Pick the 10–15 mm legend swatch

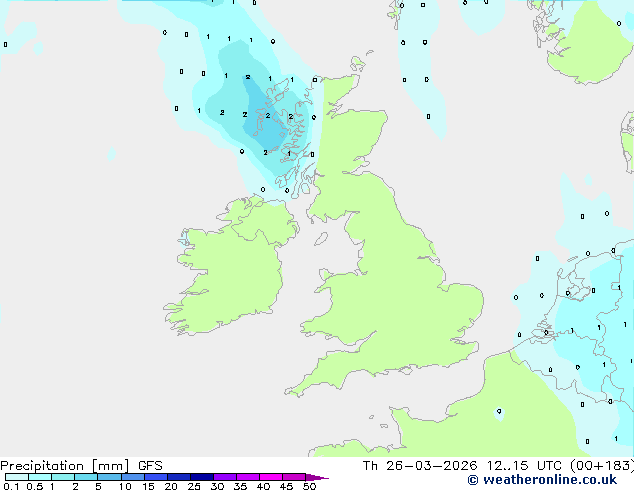tap(133, 477)
